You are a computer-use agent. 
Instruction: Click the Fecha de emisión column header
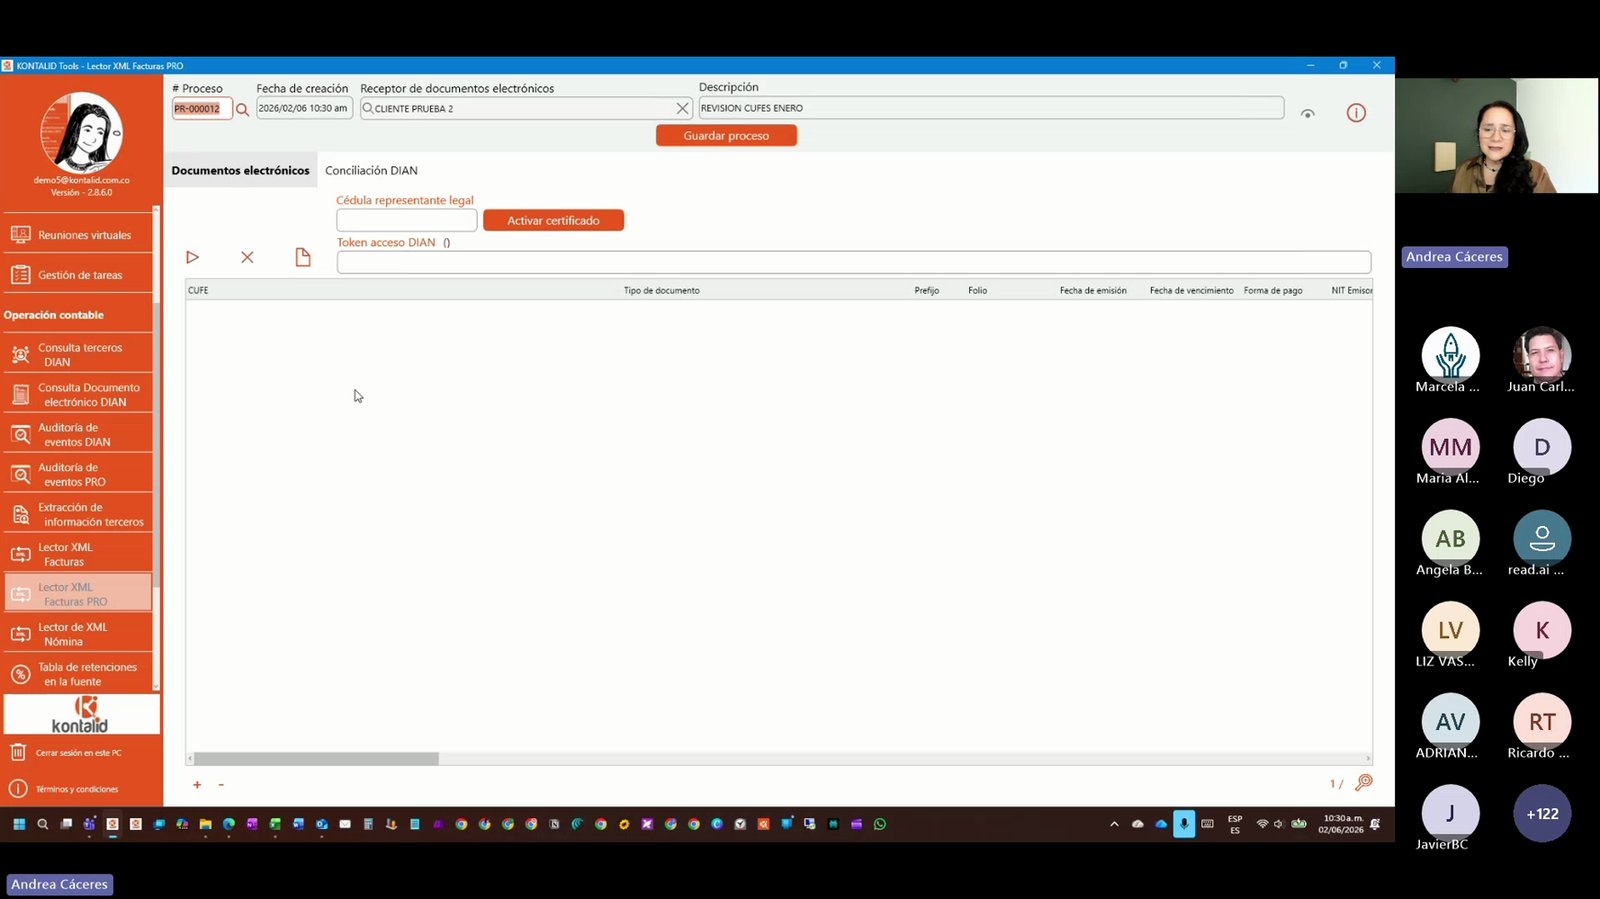tap(1093, 291)
